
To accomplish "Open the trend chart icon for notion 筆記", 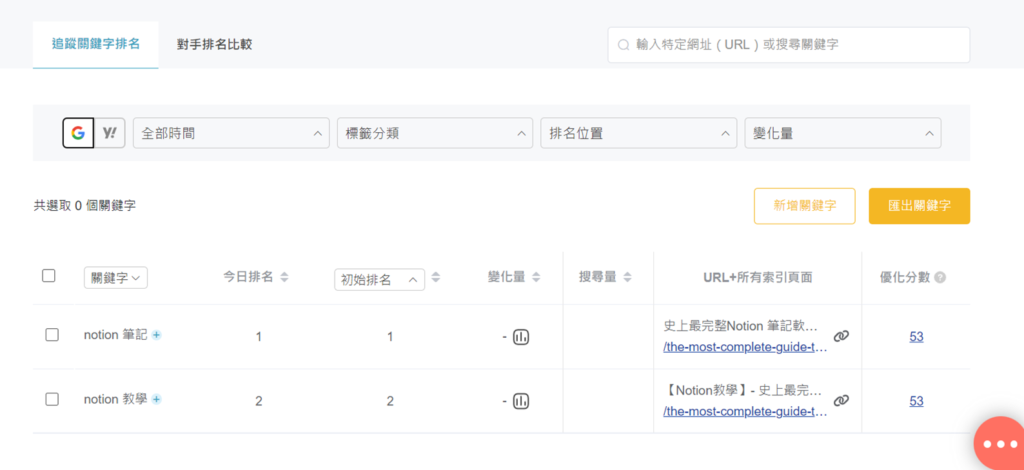I will 520,337.
